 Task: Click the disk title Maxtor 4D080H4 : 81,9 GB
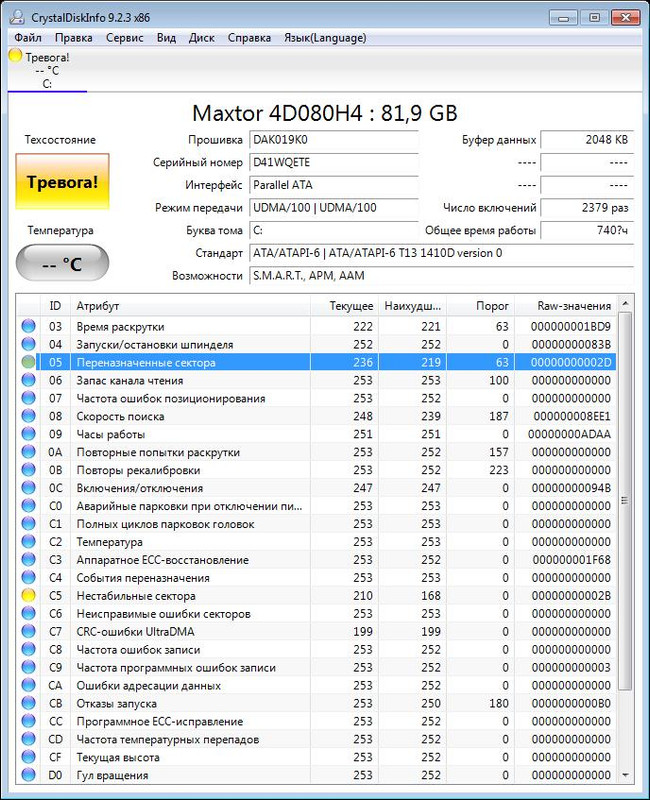coord(324,113)
